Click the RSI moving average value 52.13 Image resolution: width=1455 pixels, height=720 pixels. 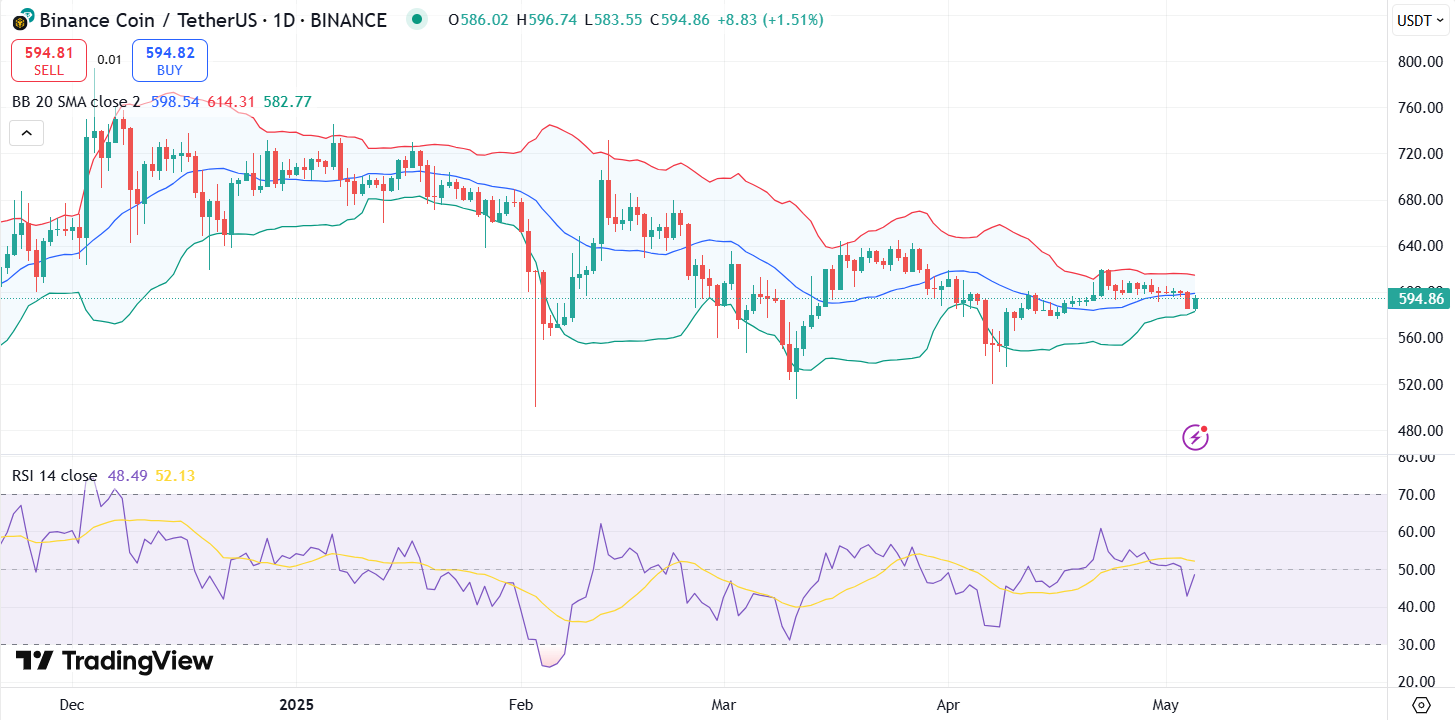[175, 476]
